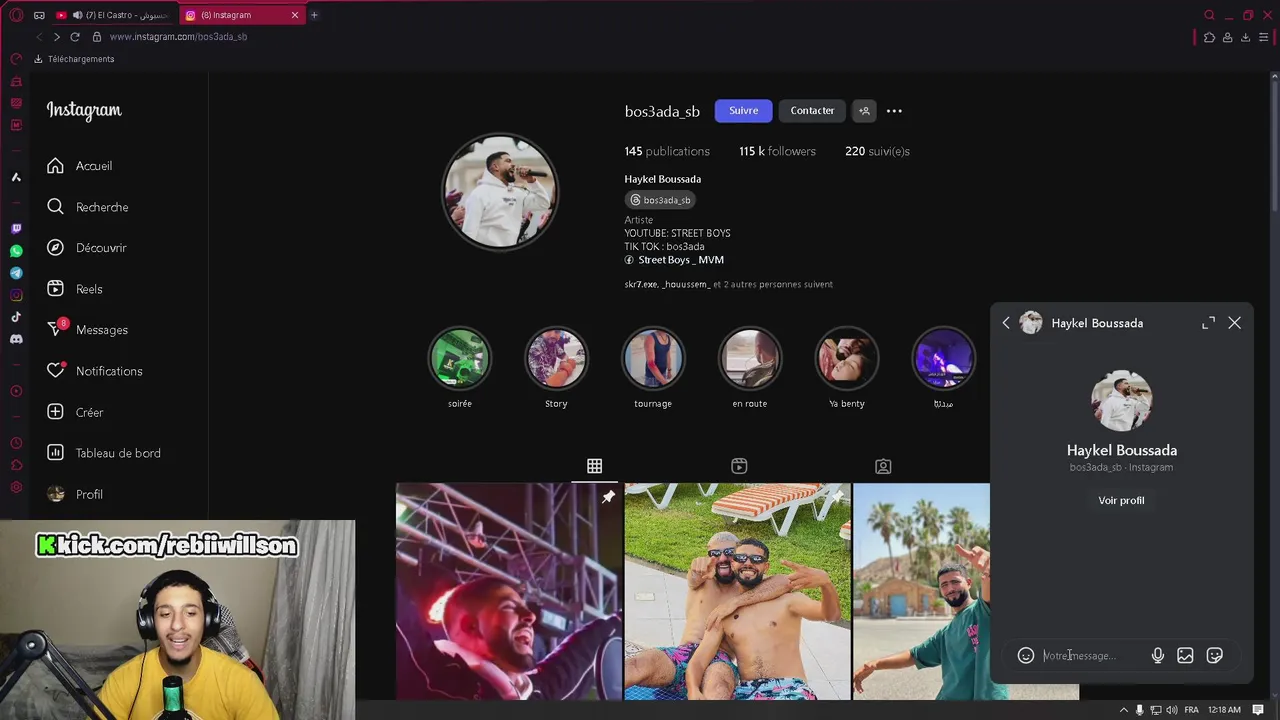Open emoji picker in message box
1280x720 pixels.
pos(1026,656)
